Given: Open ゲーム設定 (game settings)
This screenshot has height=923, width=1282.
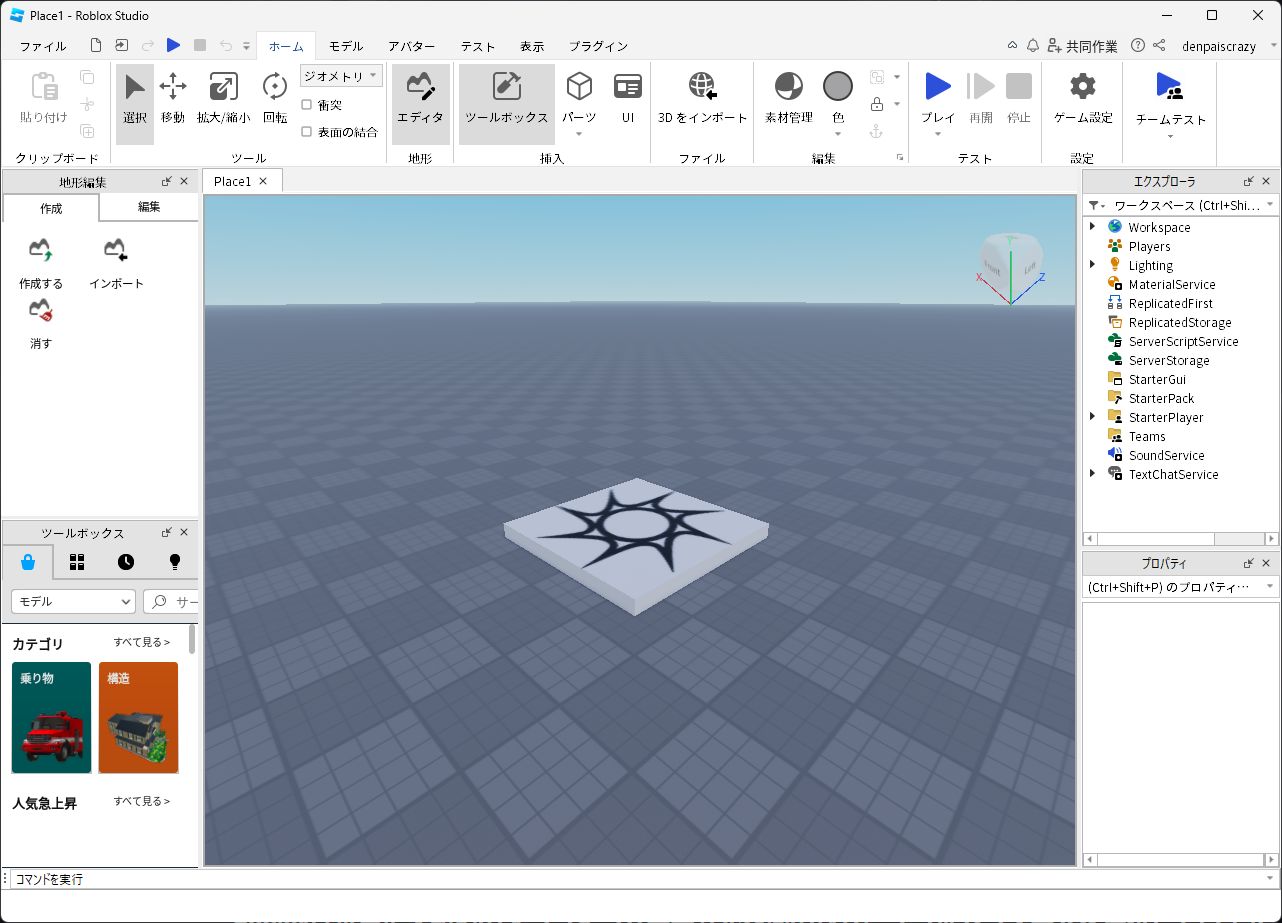Looking at the screenshot, I should 1081,99.
